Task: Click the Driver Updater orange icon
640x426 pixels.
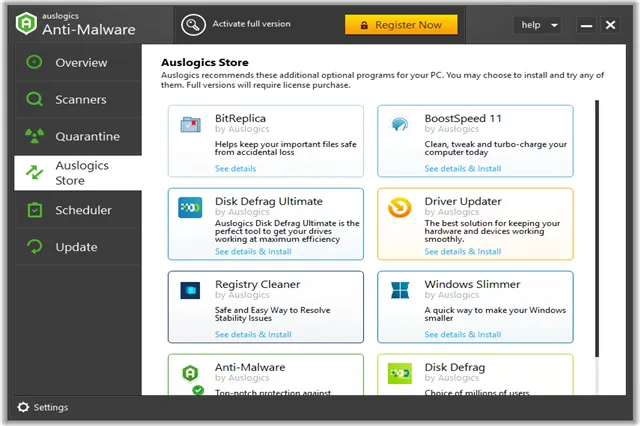Action: point(400,208)
